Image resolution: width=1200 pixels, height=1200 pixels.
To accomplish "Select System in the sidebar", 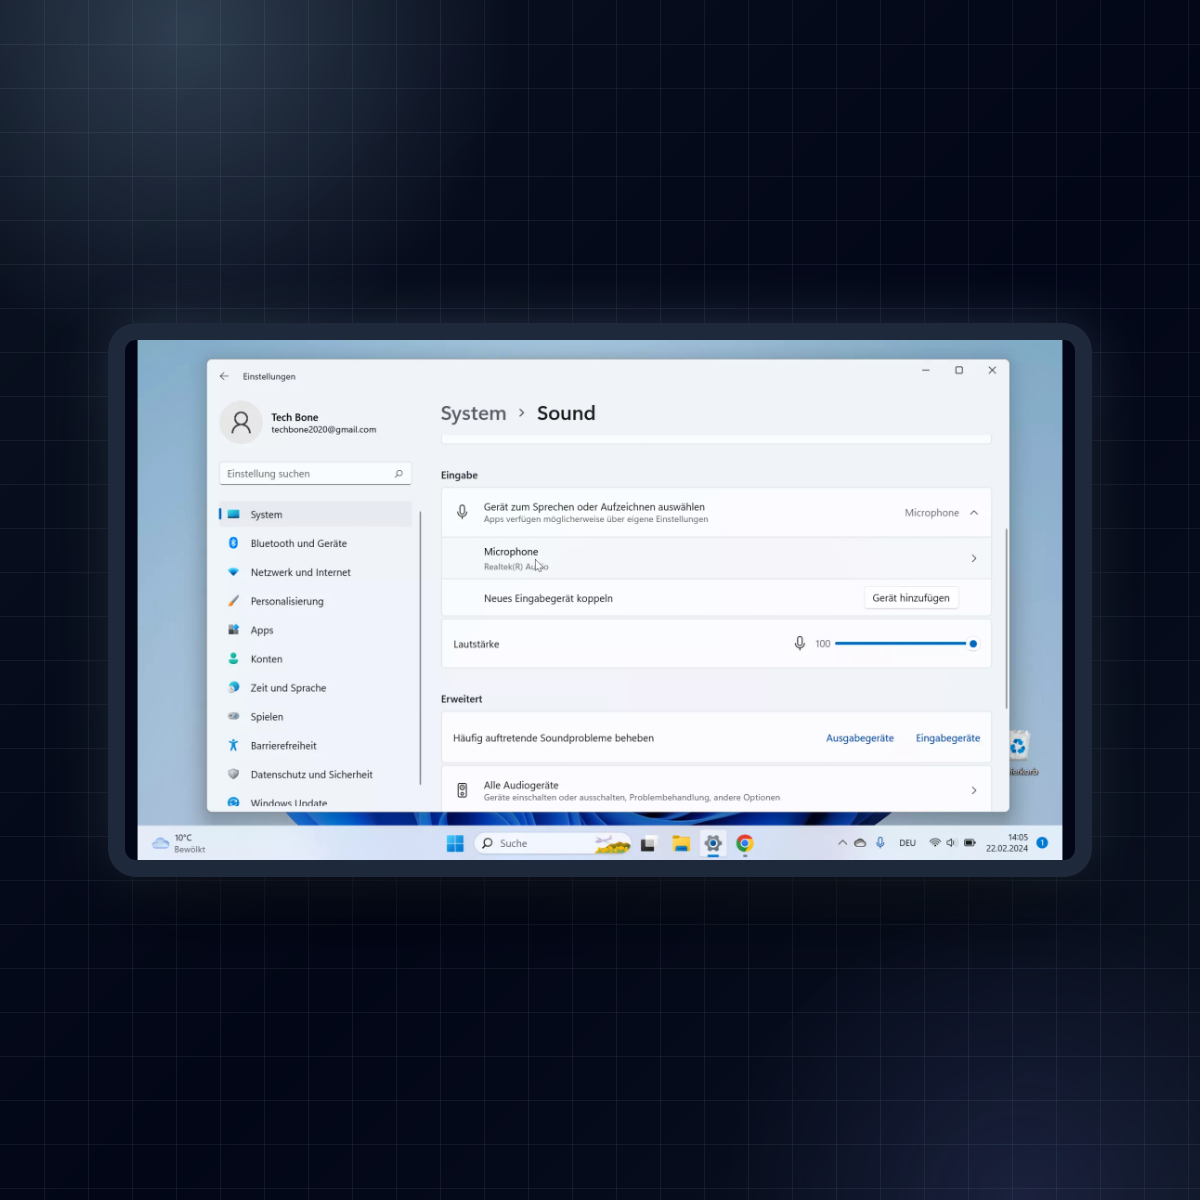I will (315, 514).
